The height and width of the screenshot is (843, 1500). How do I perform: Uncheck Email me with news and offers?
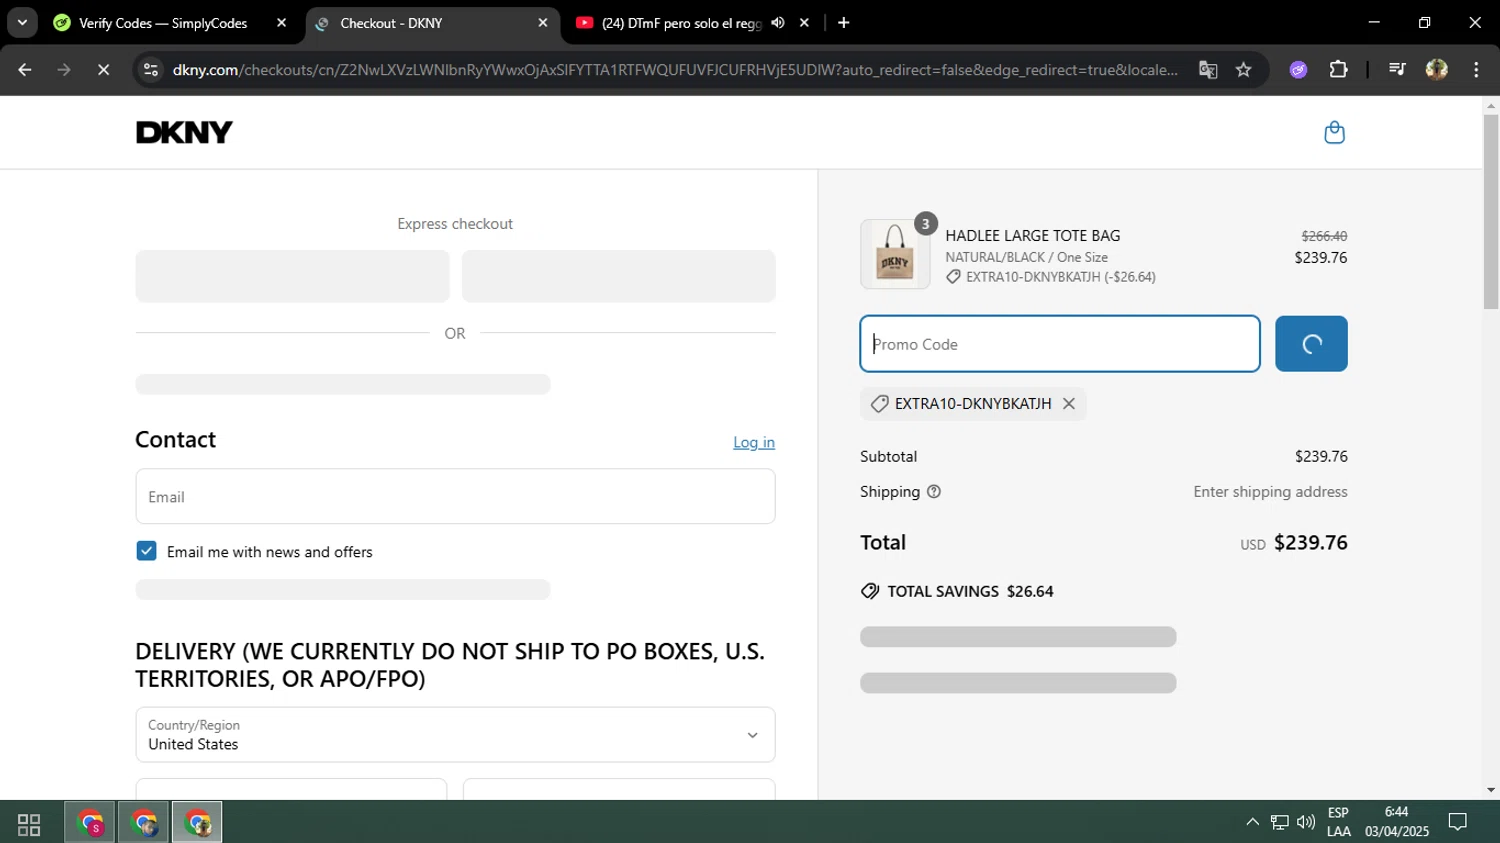146,551
